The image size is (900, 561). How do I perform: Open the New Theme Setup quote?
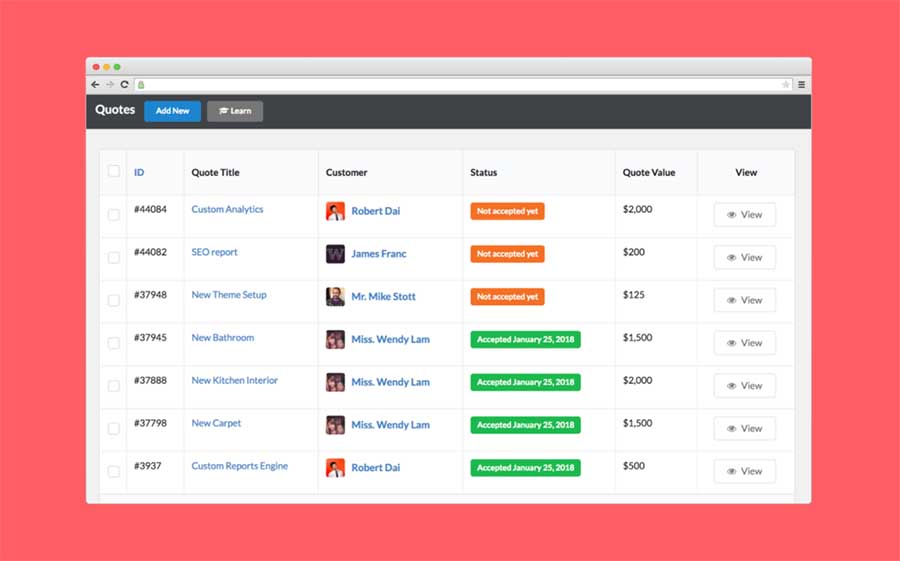229,295
